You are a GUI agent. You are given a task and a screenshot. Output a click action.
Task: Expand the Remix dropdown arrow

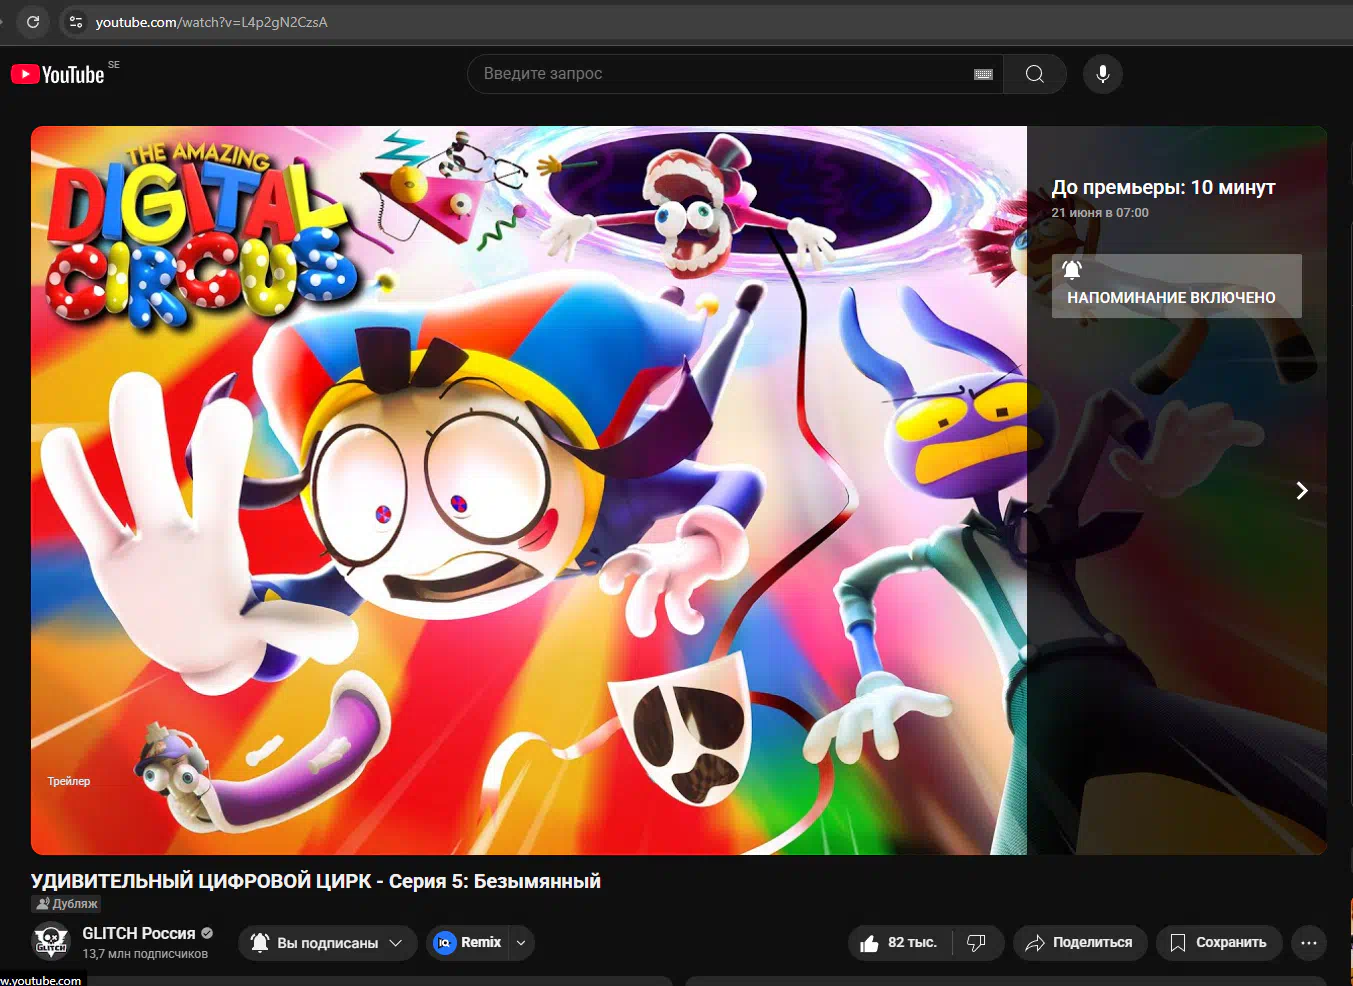[x=521, y=943]
